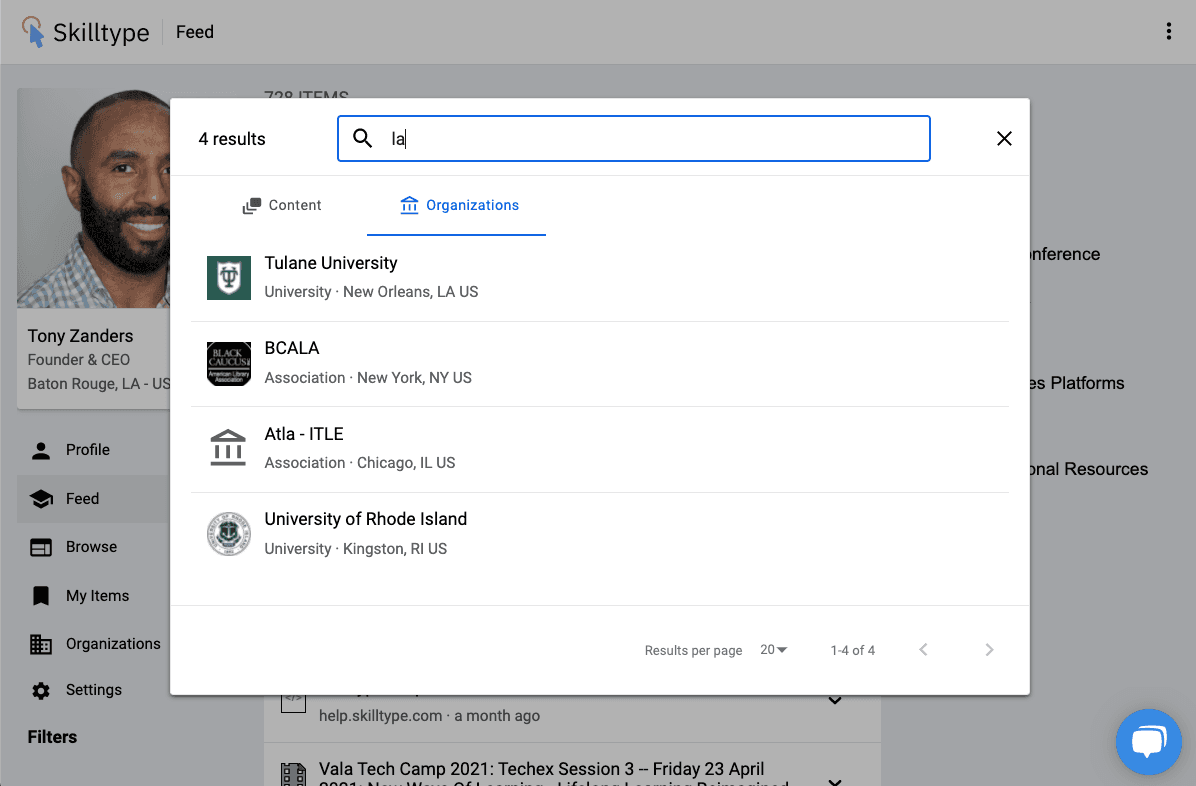Click the '4 results' count text
1196x786 pixels.
click(x=232, y=139)
